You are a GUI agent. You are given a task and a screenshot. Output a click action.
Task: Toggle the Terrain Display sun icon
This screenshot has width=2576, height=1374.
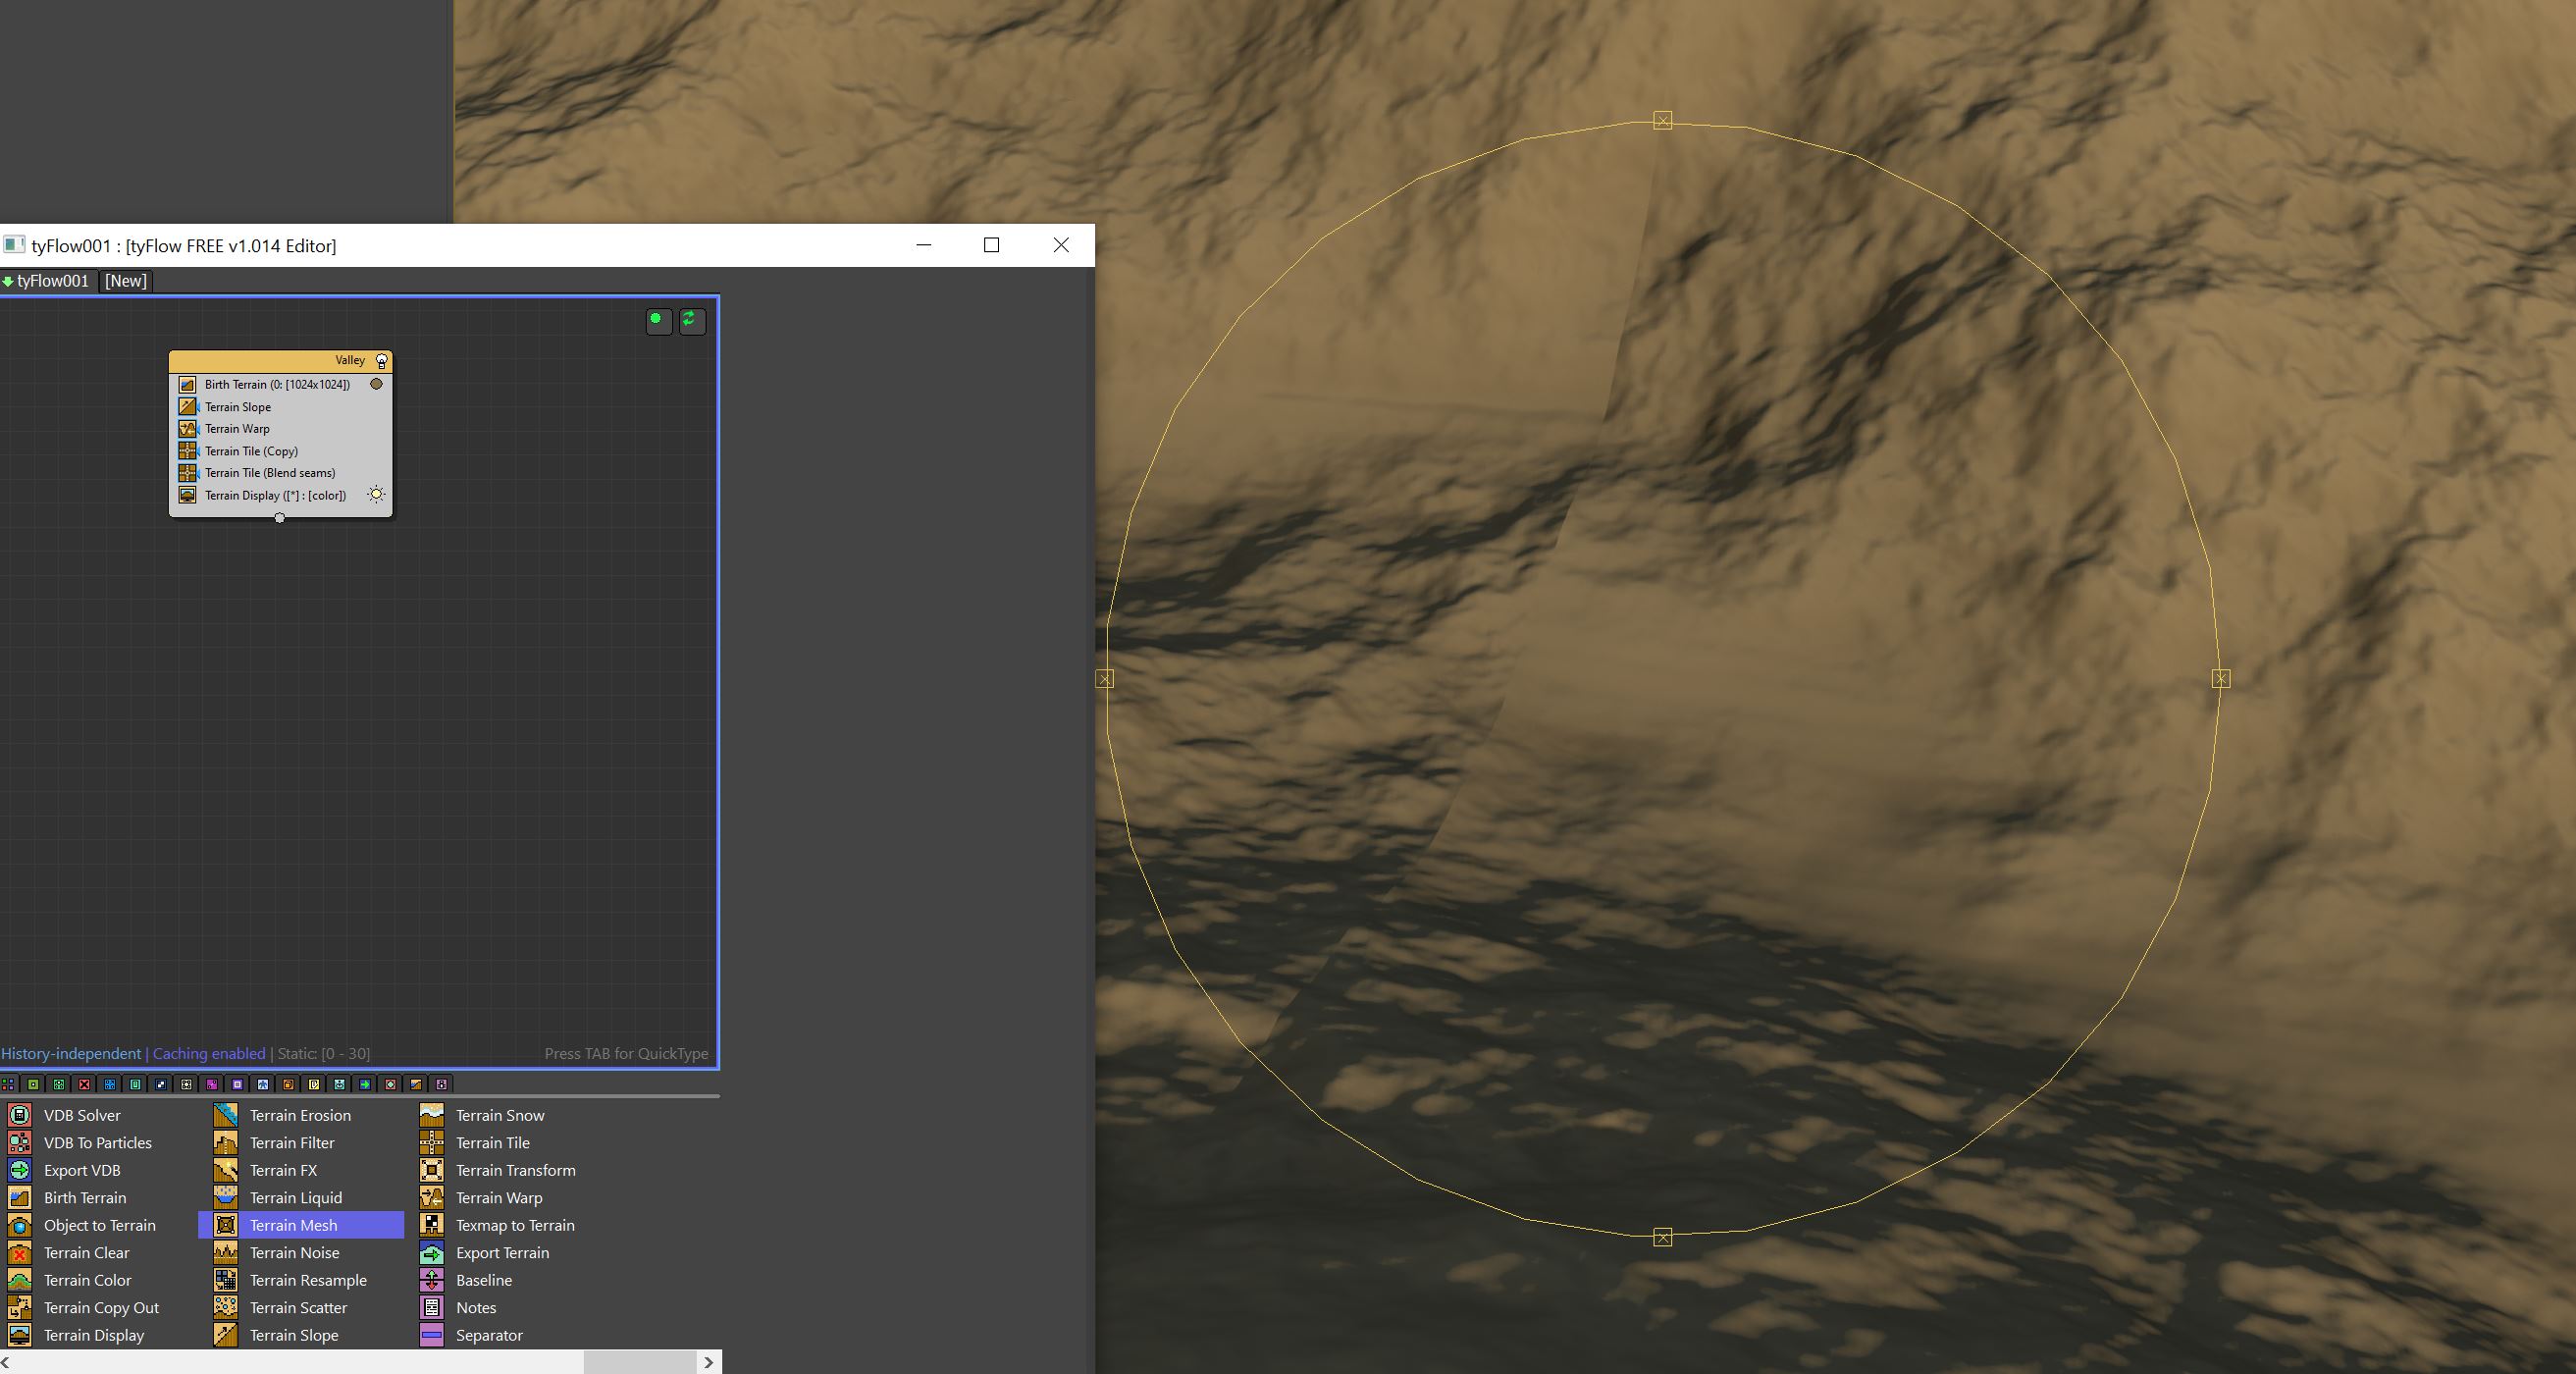(x=376, y=495)
